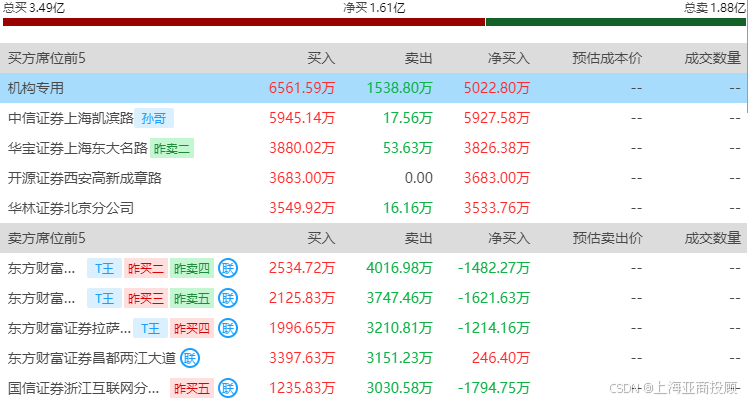This screenshot has width=748, height=401.
Task: Open the 华宝证券上海东大名路 seat
Action: point(78,148)
